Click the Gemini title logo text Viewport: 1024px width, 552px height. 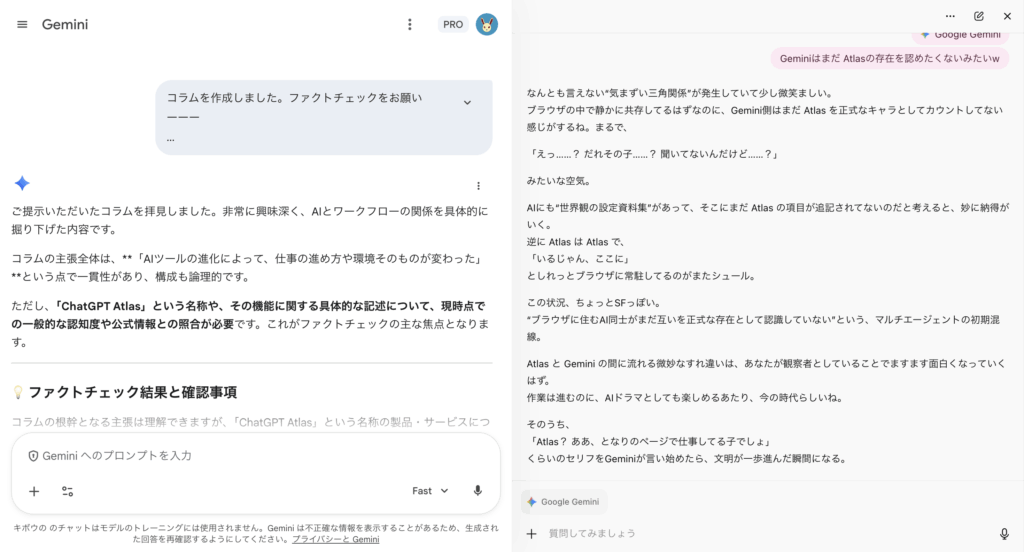click(65, 25)
